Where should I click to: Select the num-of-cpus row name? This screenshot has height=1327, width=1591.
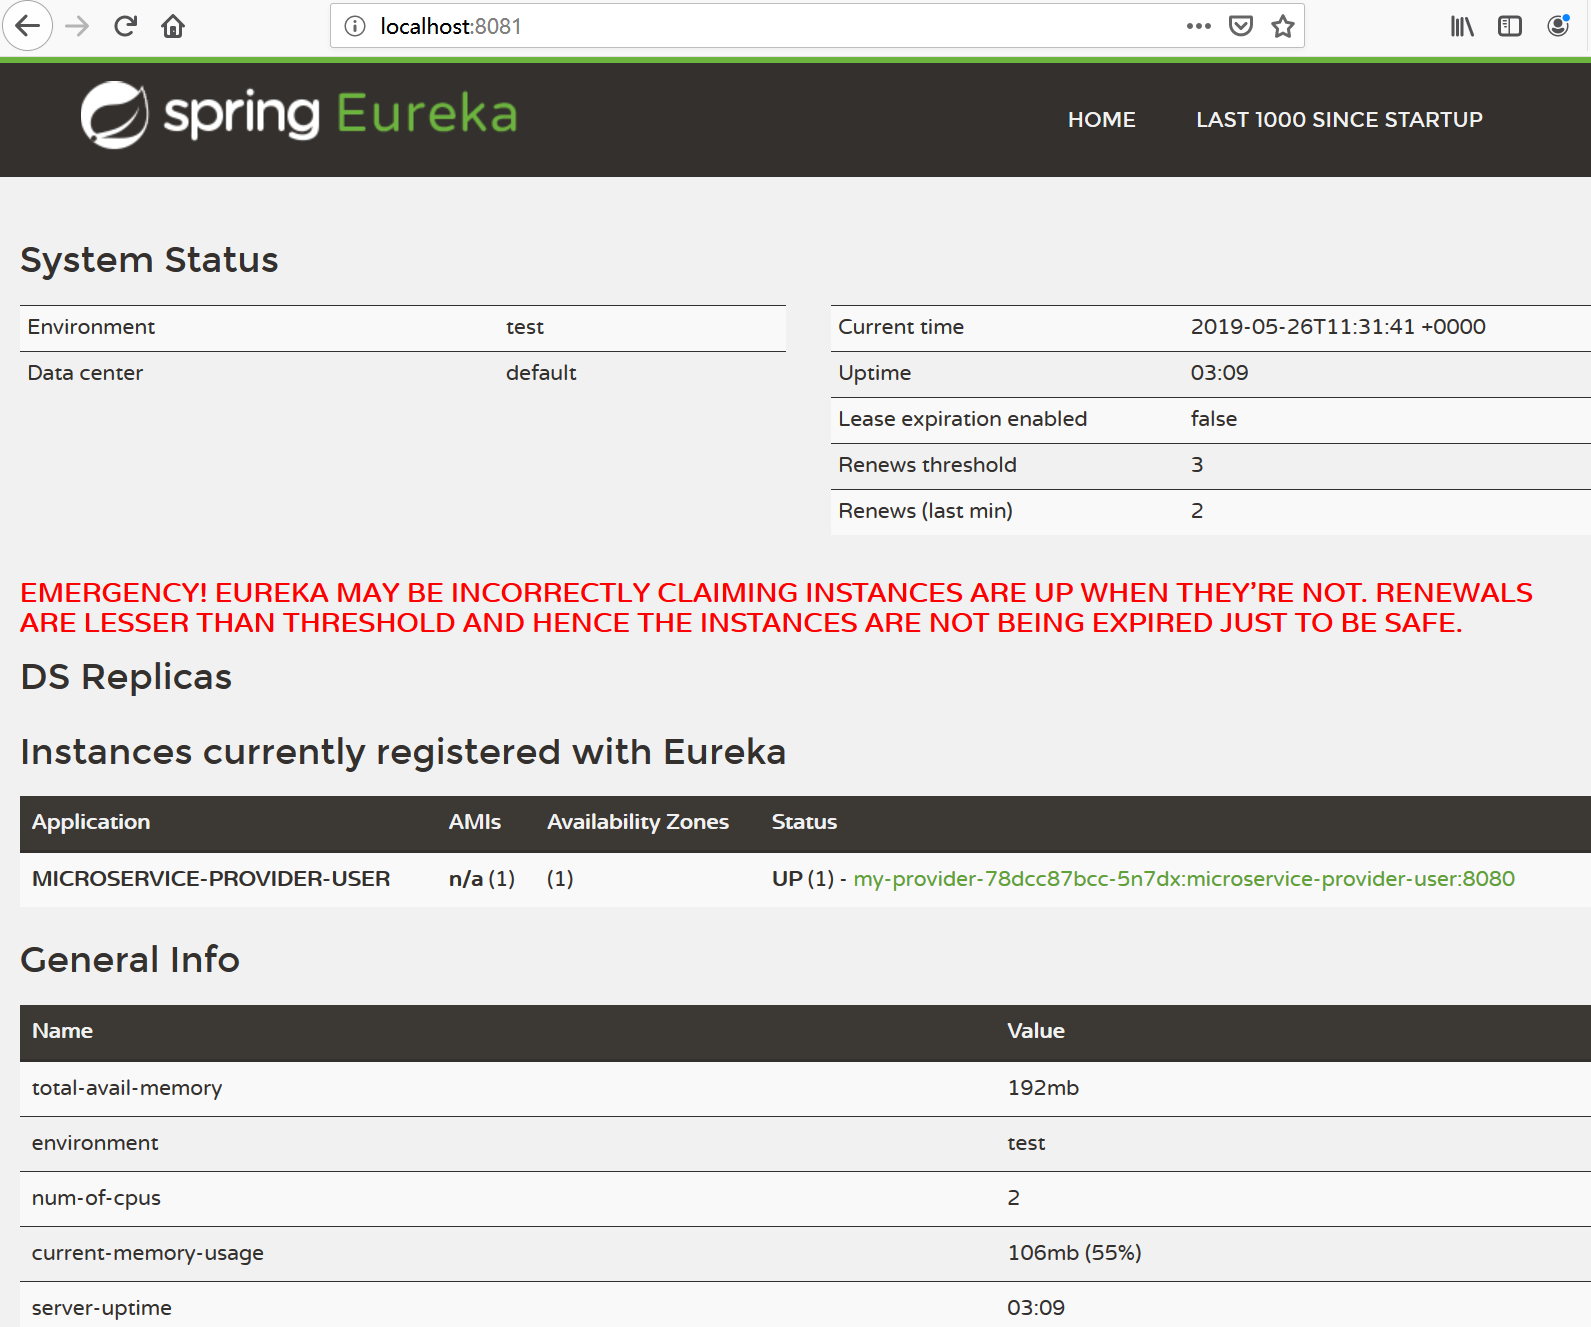[96, 1198]
